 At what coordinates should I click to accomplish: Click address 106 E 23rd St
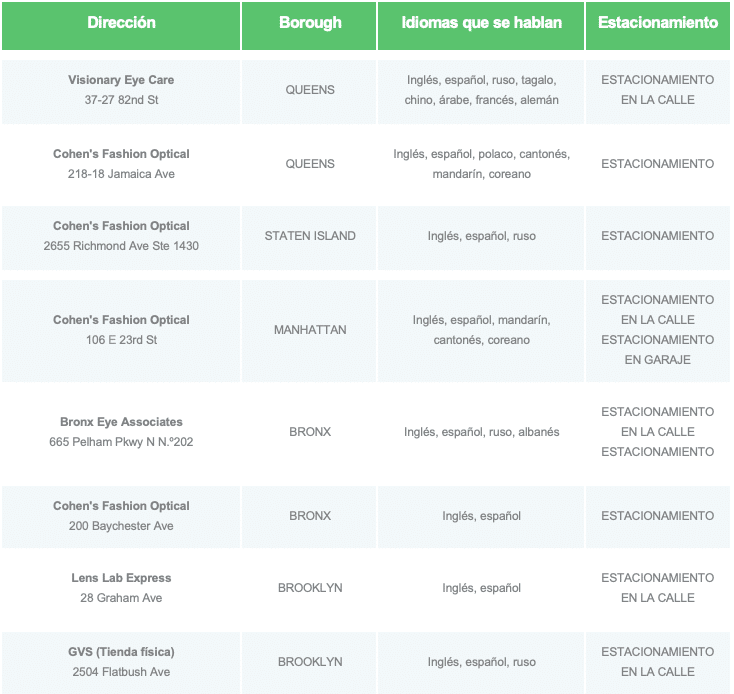(121, 340)
